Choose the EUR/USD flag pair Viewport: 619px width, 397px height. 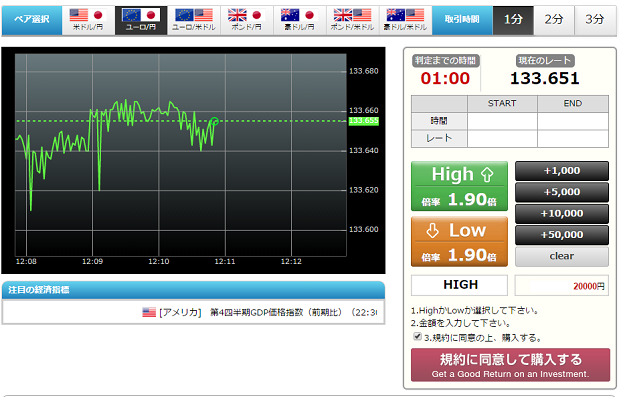tap(194, 15)
